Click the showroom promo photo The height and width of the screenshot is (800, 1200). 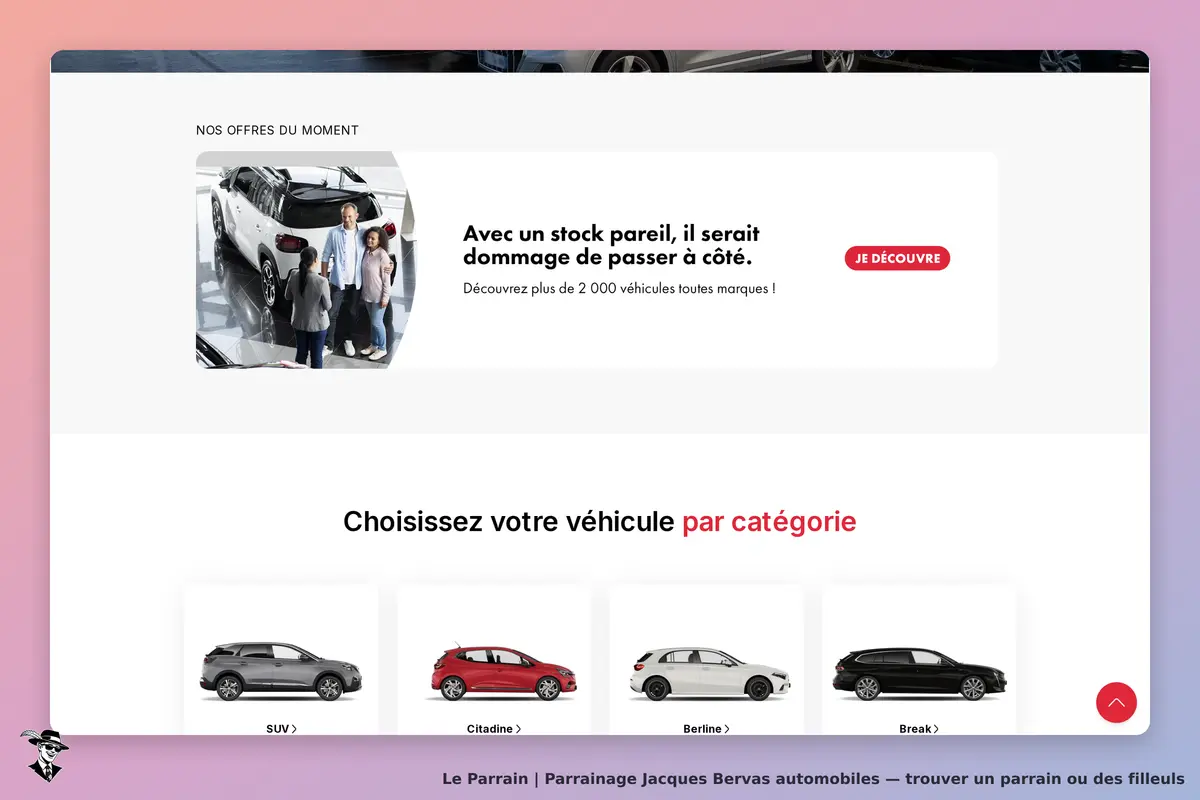coord(306,260)
